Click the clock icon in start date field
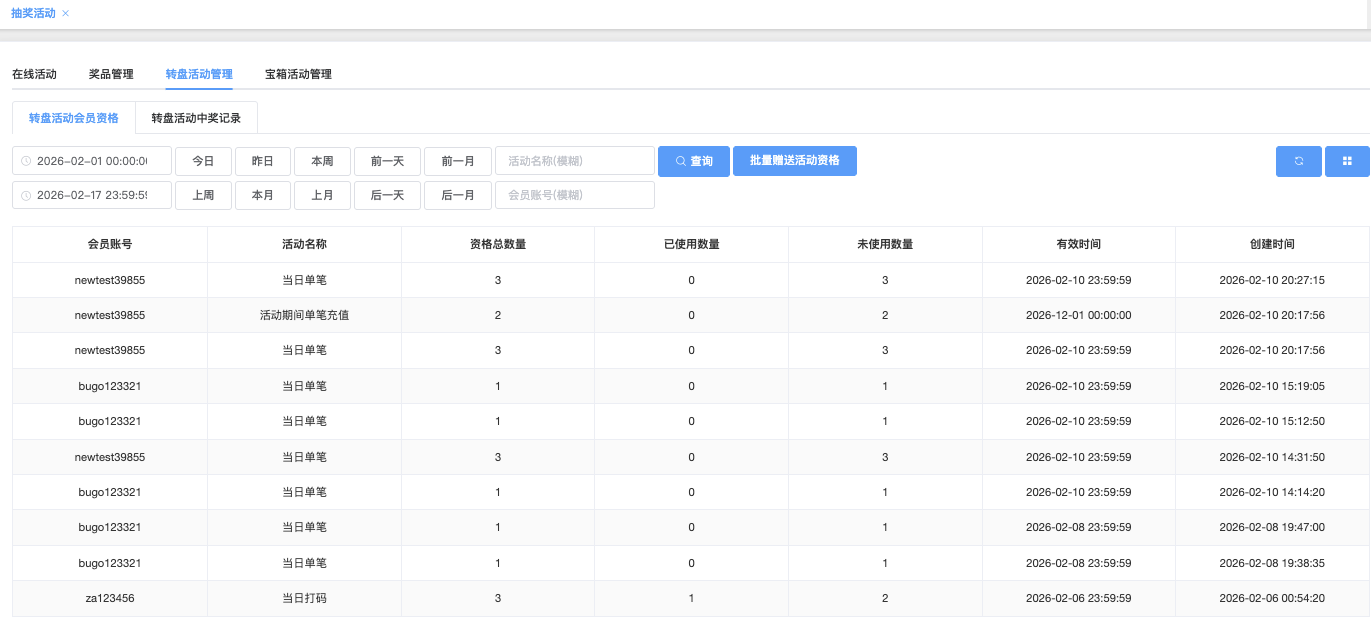This screenshot has width=1371, height=617. [26, 161]
